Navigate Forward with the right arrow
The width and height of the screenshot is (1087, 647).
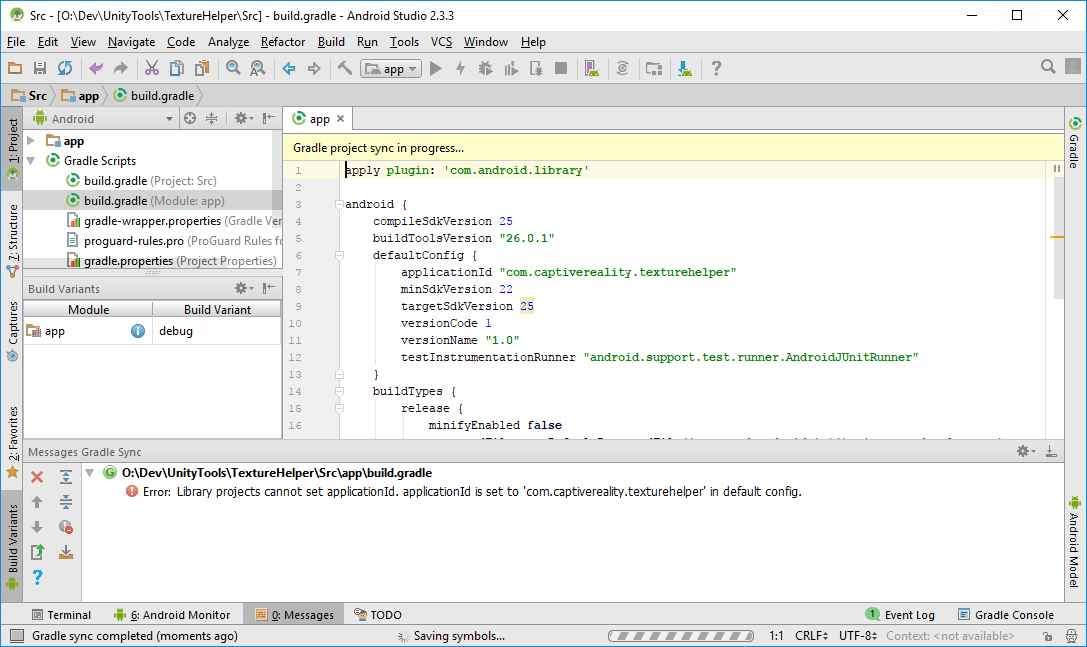pos(314,68)
